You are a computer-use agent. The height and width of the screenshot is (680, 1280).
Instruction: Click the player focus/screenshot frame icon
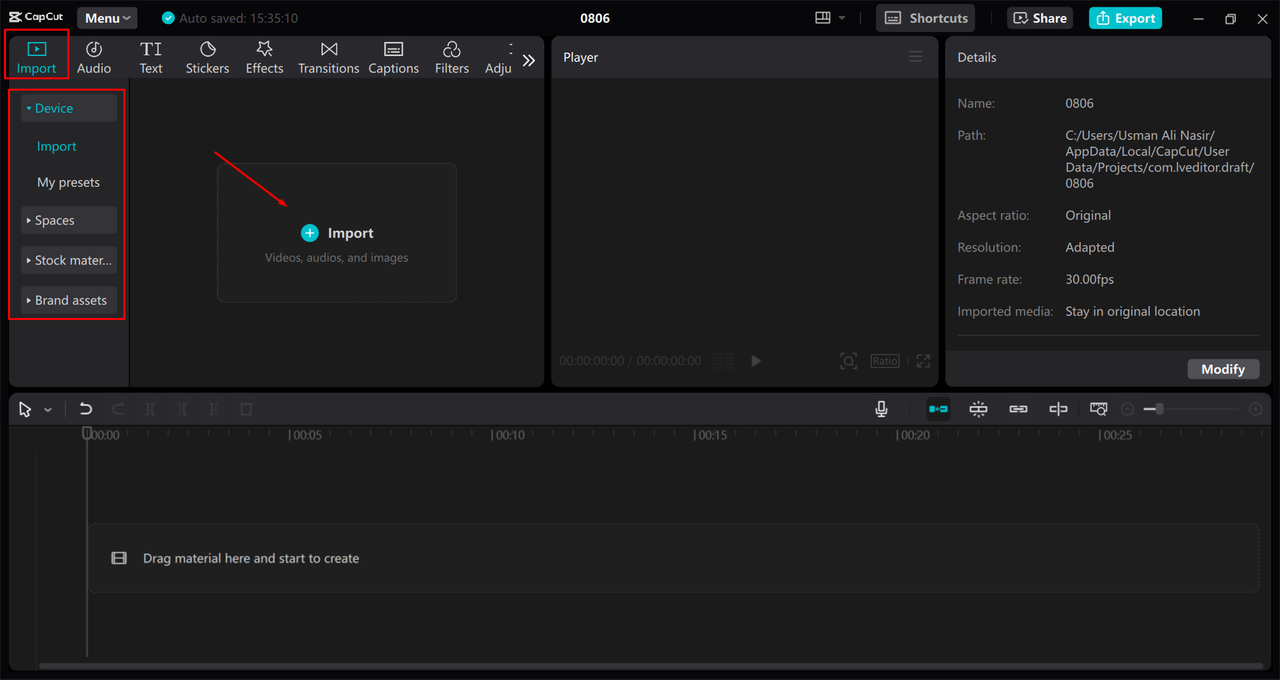pyautogui.click(x=848, y=361)
